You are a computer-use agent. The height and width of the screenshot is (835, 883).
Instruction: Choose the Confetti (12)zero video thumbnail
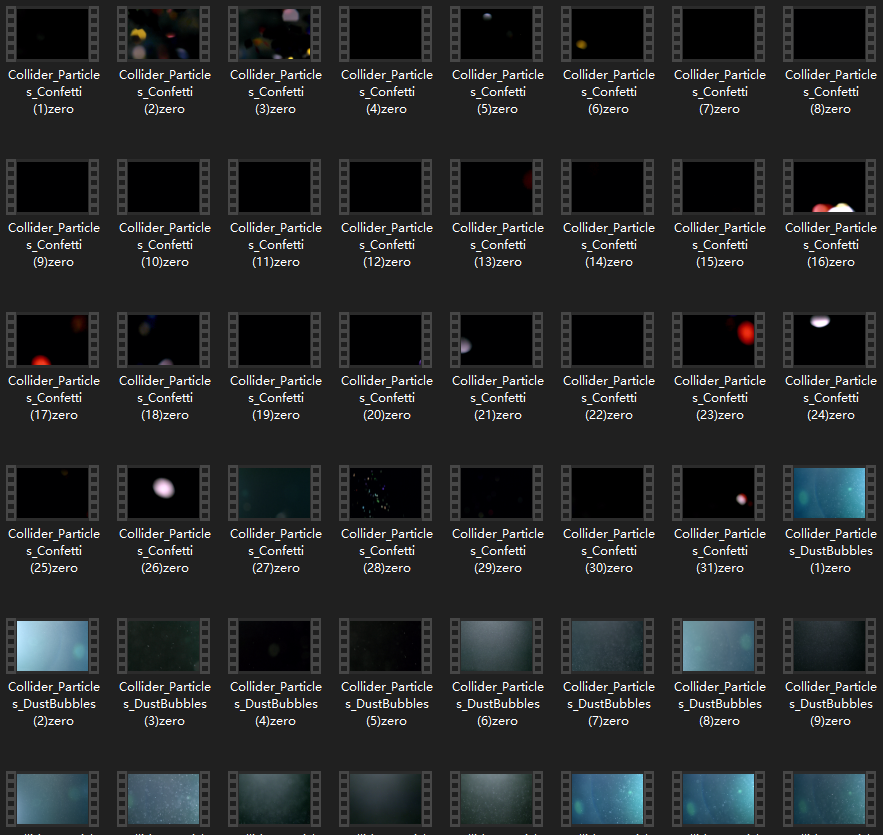[x=386, y=187]
